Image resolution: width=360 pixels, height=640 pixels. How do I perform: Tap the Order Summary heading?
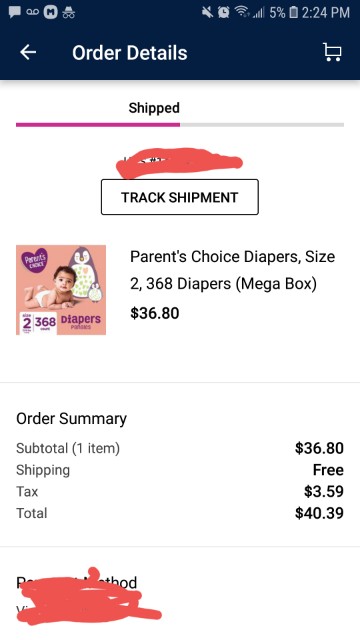71,418
